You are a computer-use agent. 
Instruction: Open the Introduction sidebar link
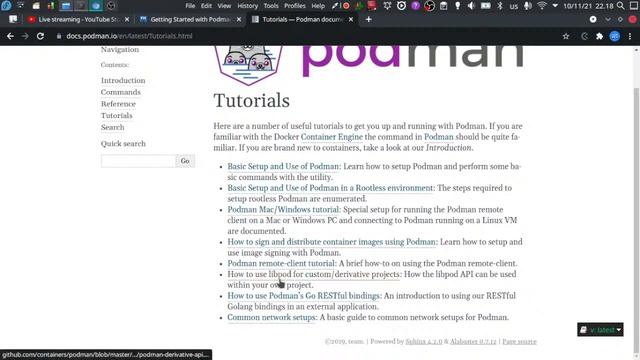(123, 80)
